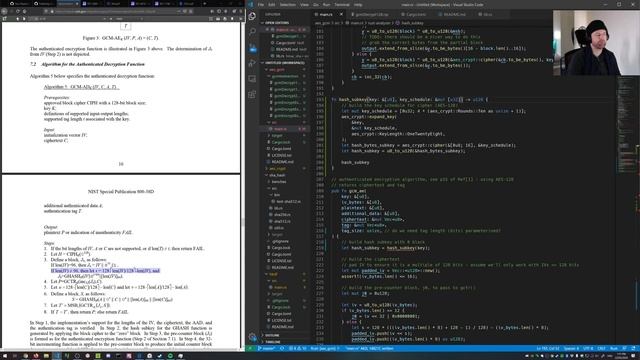Open Extensions view in activity bar
640x360 pixels.
pos(253,94)
